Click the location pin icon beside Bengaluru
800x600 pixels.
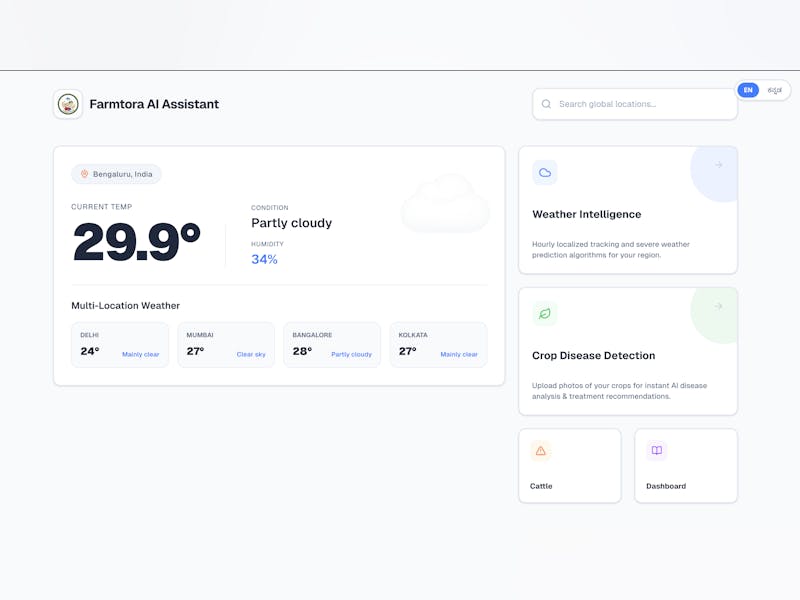tap(84, 174)
